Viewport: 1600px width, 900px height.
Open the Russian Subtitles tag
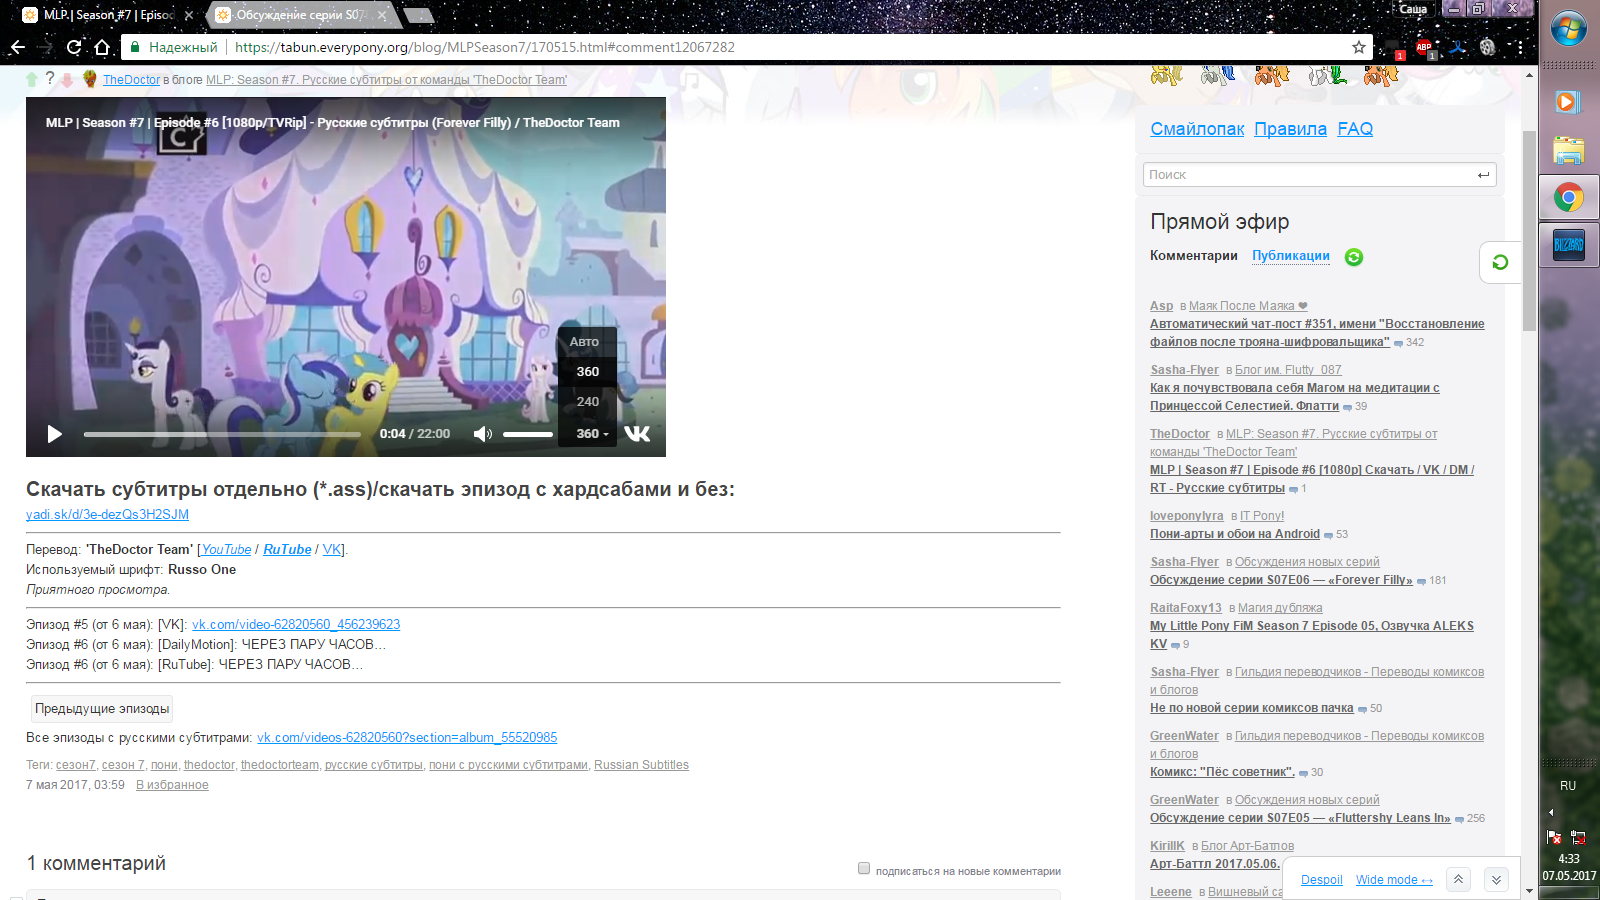641,765
